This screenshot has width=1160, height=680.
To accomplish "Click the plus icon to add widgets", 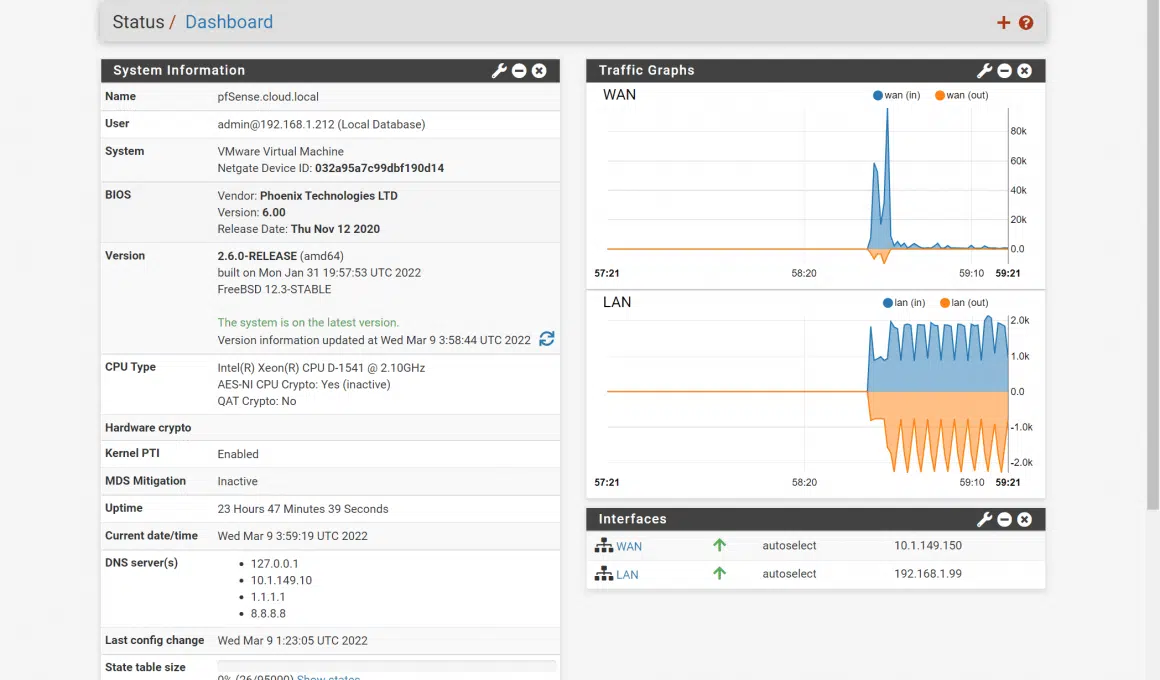I will (1003, 23).
